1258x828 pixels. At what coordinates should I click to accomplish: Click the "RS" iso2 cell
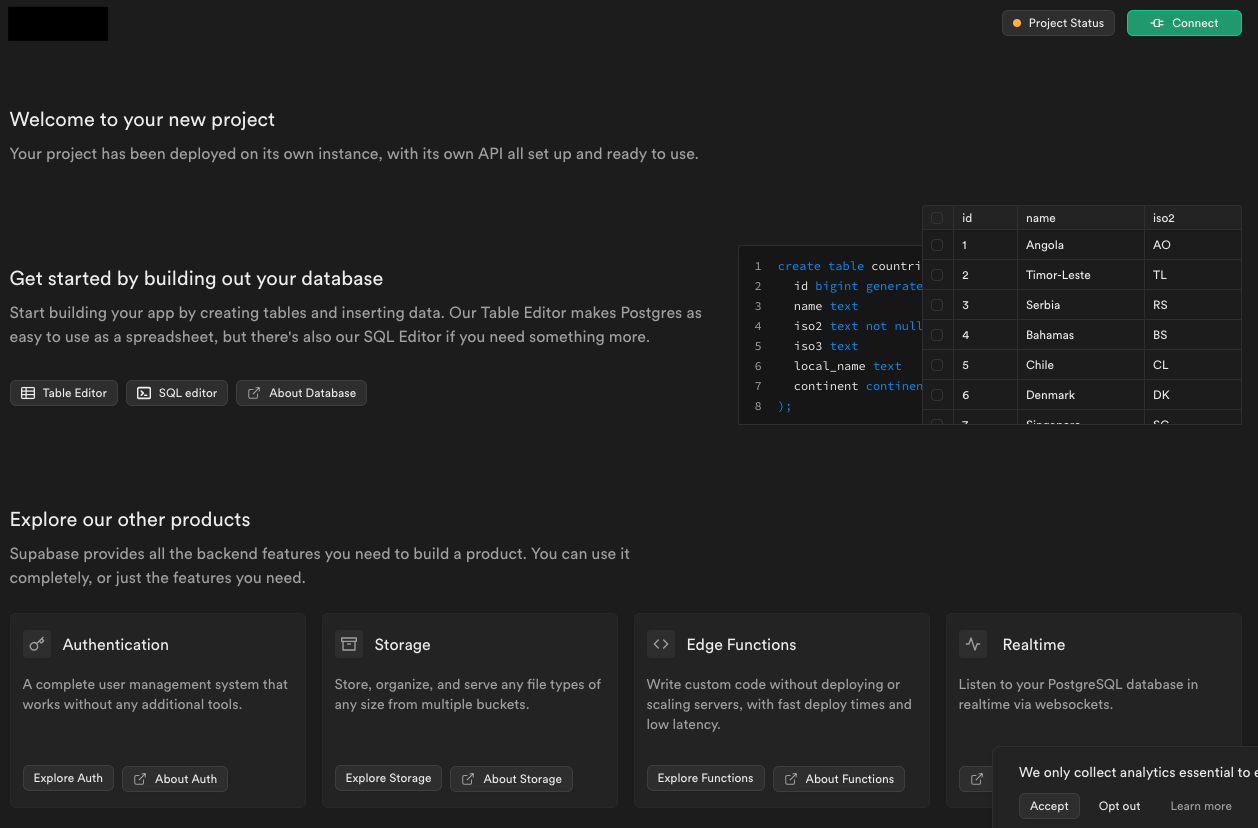click(1193, 305)
